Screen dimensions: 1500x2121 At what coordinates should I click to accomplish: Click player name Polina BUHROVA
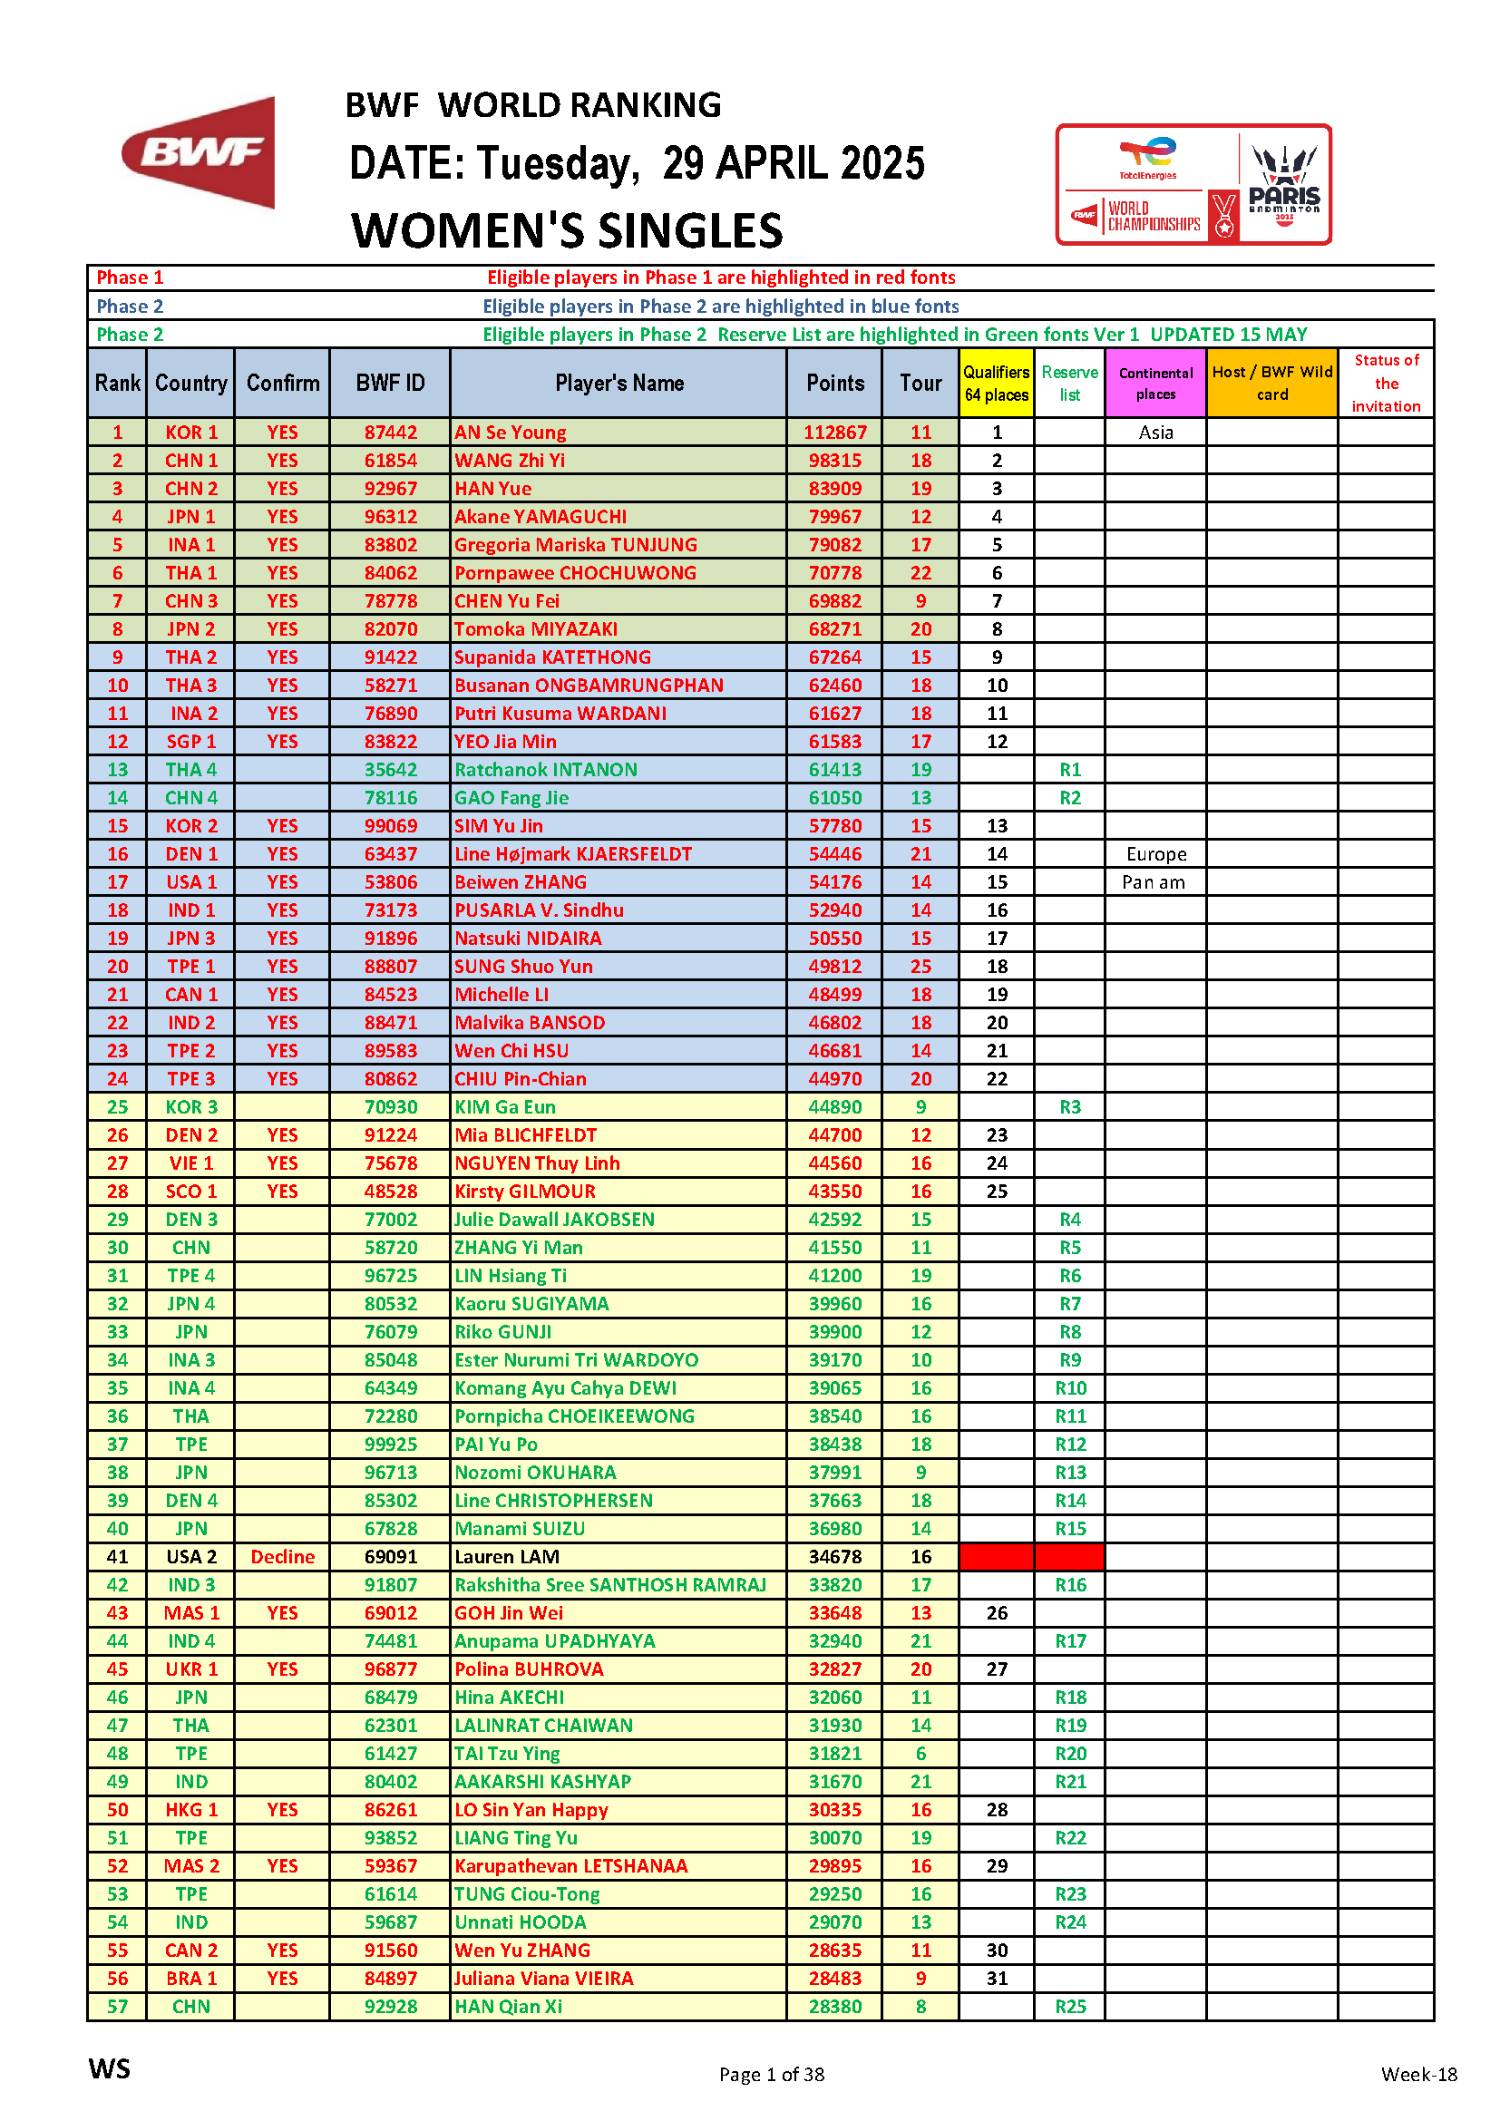(x=529, y=1669)
